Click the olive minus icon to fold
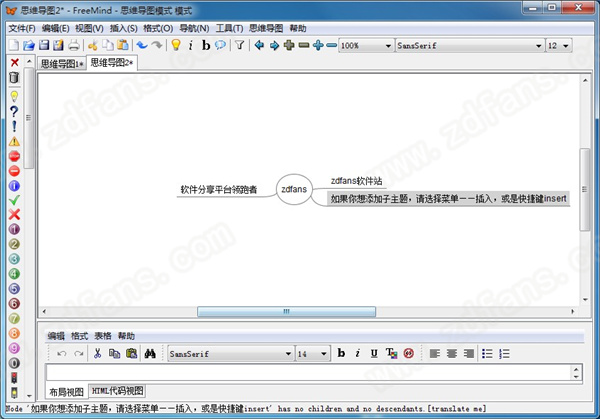 tap(304, 45)
